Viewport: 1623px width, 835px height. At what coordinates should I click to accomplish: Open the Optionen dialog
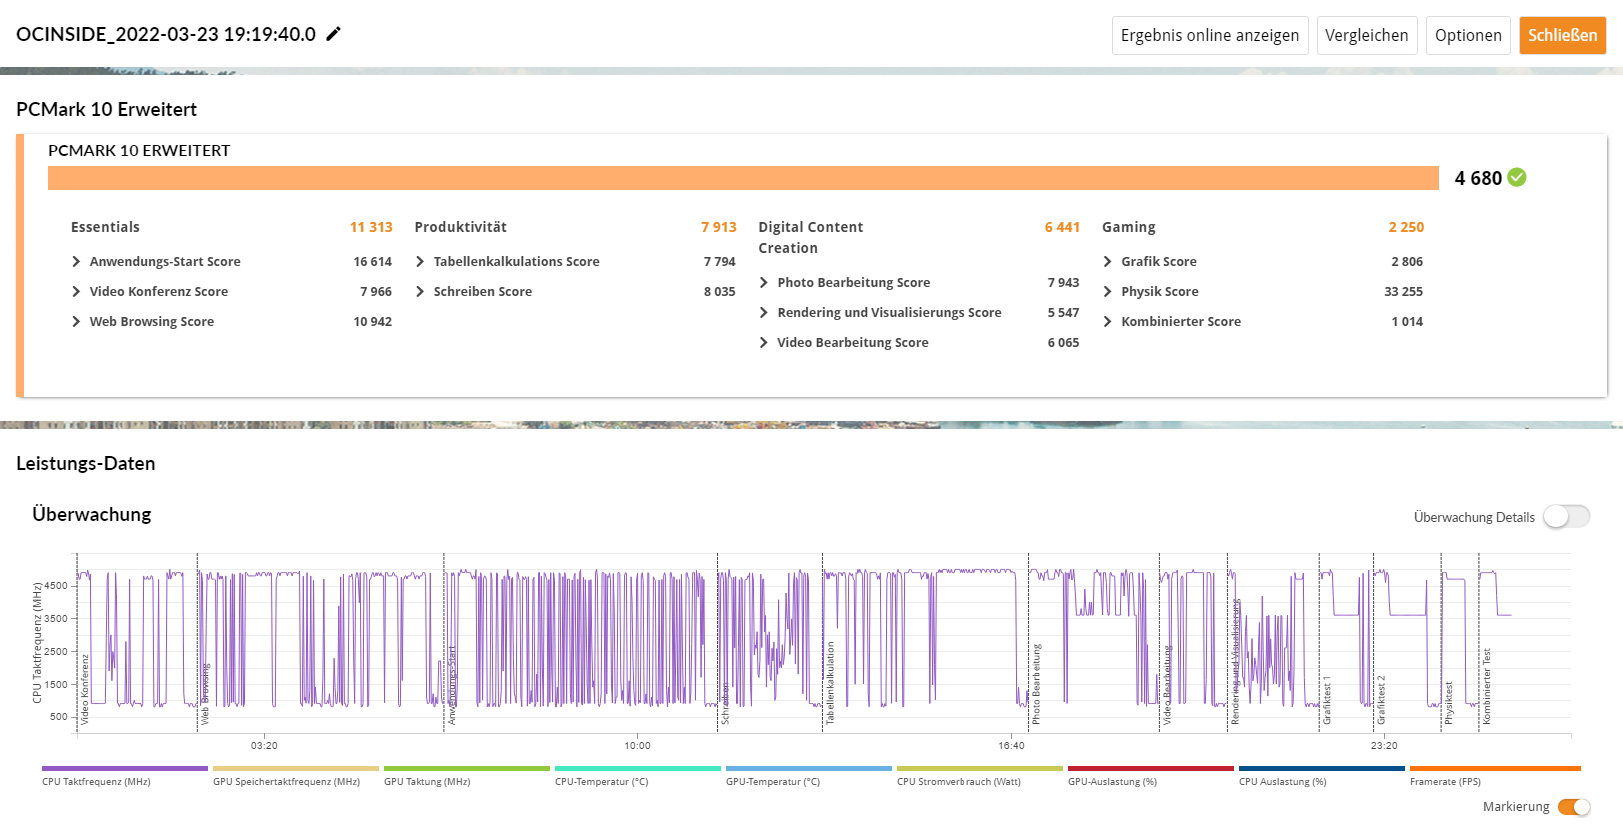pyautogui.click(x=1468, y=35)
